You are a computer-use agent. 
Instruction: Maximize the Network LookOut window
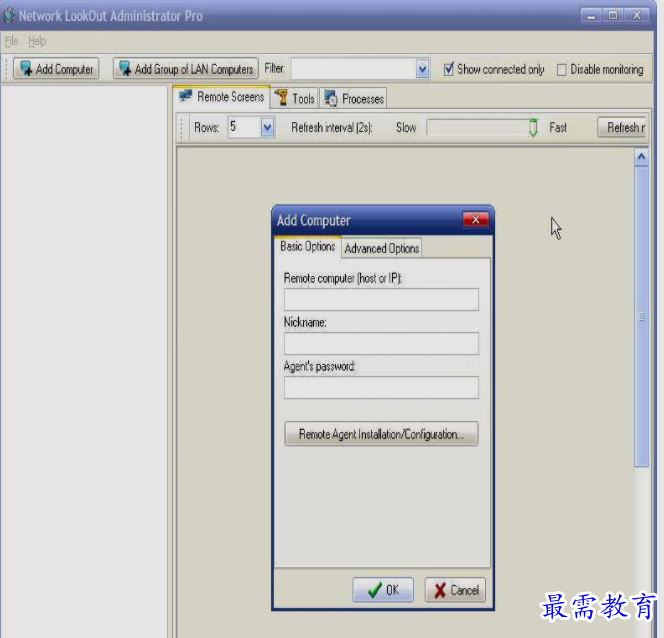click(x=613, y=16)
